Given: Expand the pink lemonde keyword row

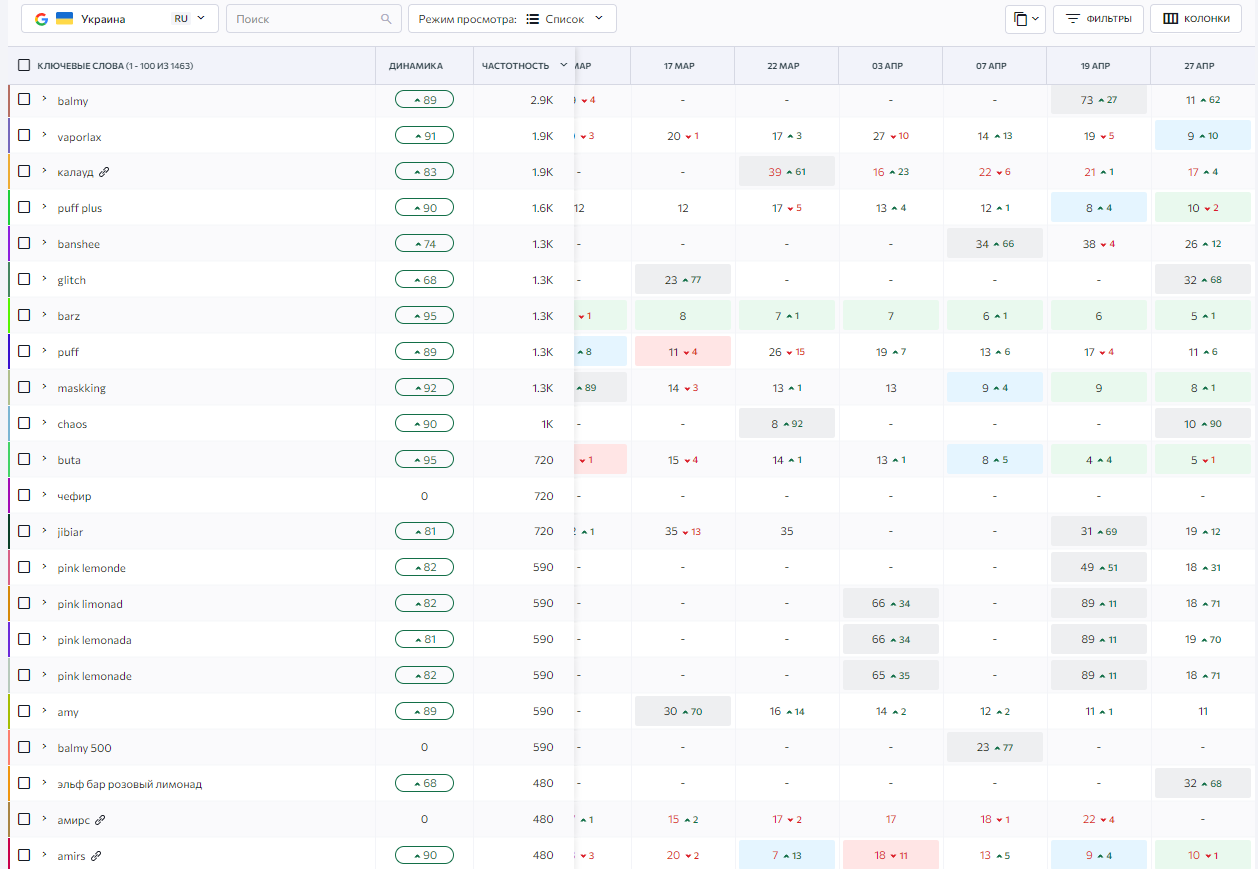Looking at the screenshot, I should 44,567.
